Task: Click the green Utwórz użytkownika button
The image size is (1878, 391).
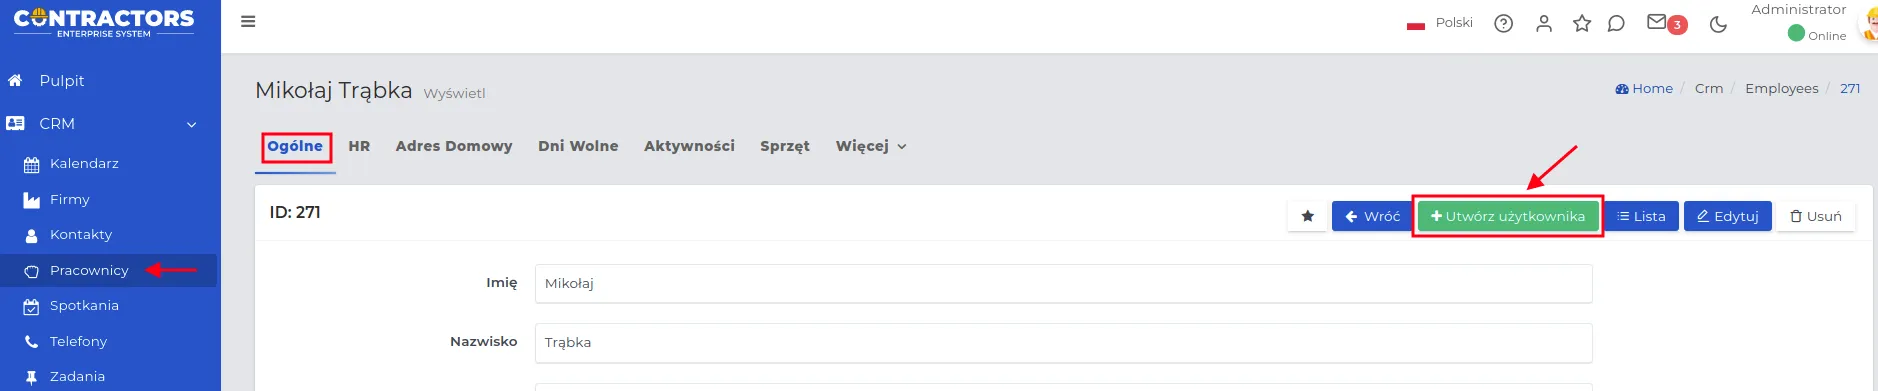Action: 1508,216
